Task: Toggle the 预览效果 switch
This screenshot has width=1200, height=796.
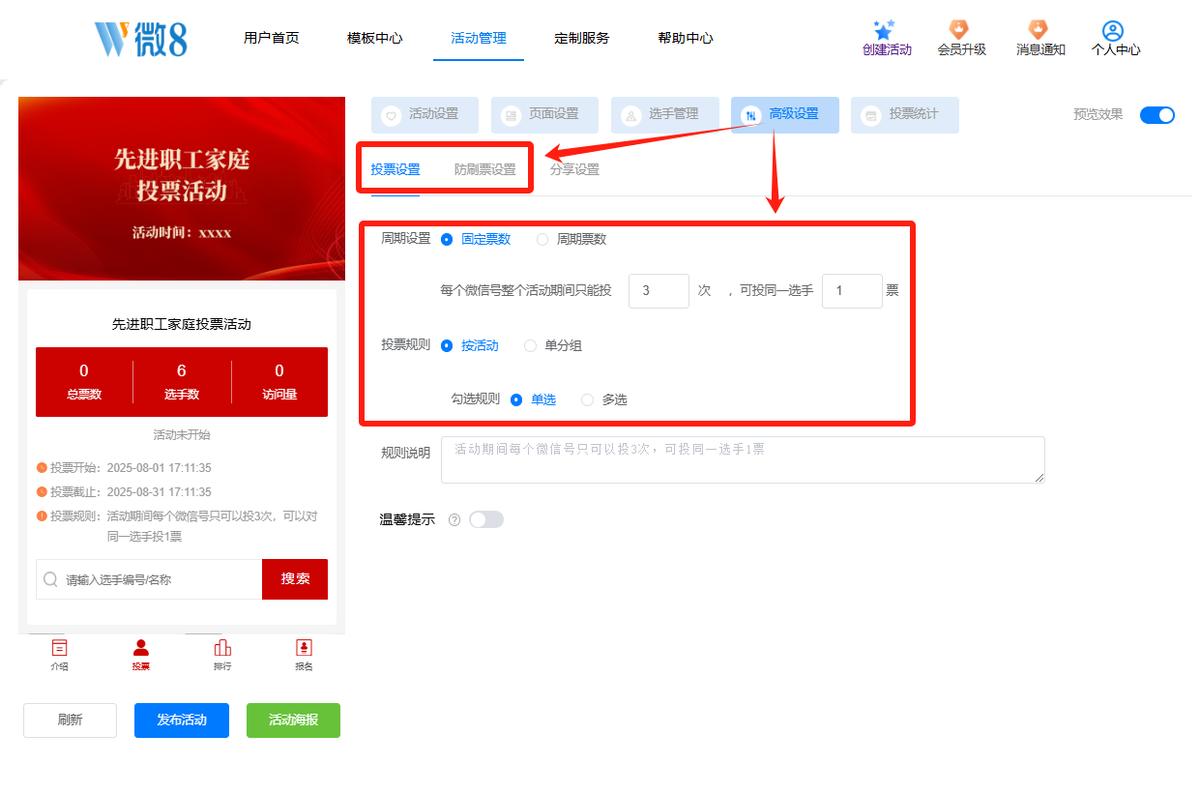Action: 1157,114
